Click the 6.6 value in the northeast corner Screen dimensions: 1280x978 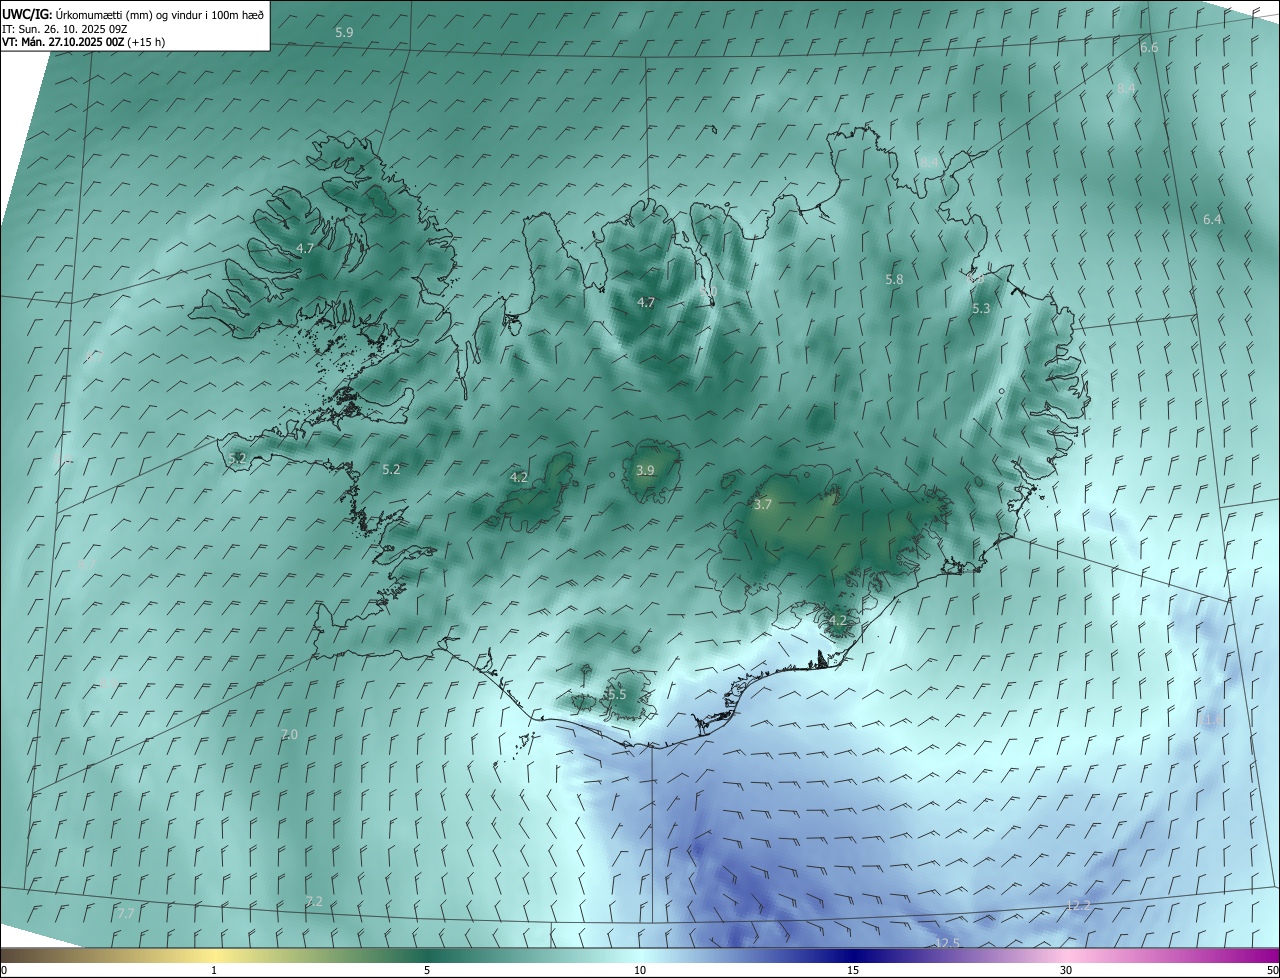point(1149,48)
